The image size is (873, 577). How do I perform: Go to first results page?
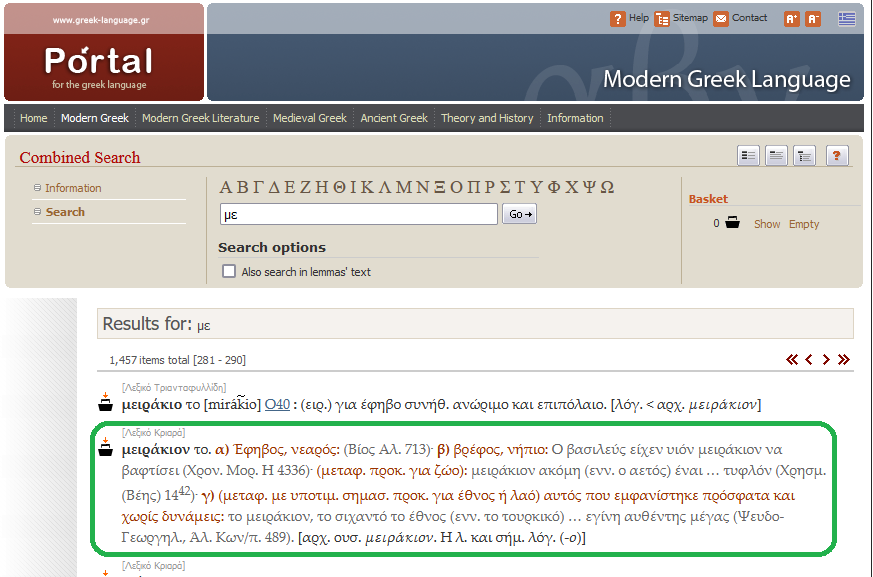(792, 360)
